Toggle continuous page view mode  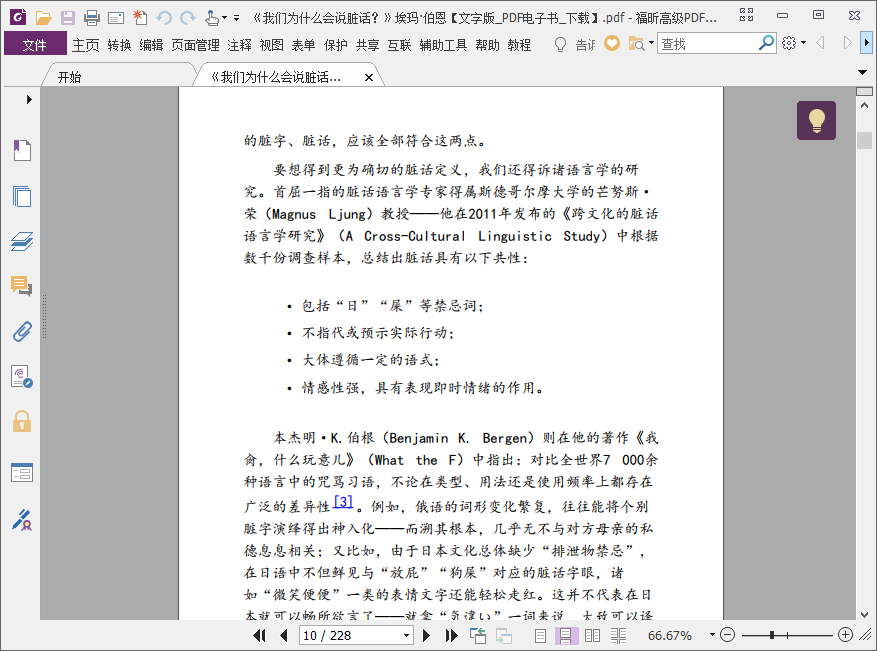point(565,635)
